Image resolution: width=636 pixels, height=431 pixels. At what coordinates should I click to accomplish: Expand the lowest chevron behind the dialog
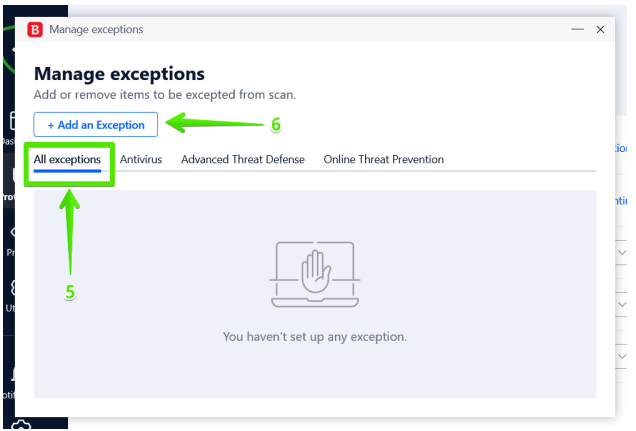coord(622,356)
